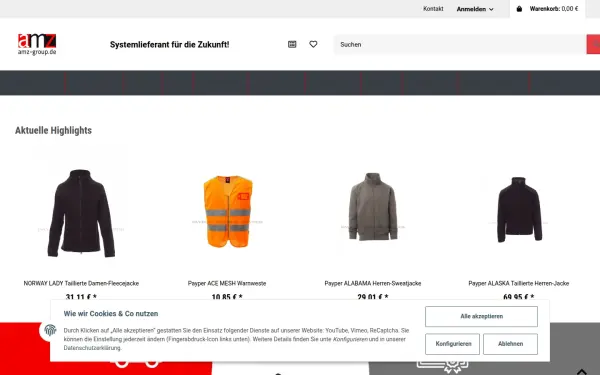Click the Wie wir Cookies & Co nutzen heading
This screenshot has width=600, height=375.
coord(111,314)
